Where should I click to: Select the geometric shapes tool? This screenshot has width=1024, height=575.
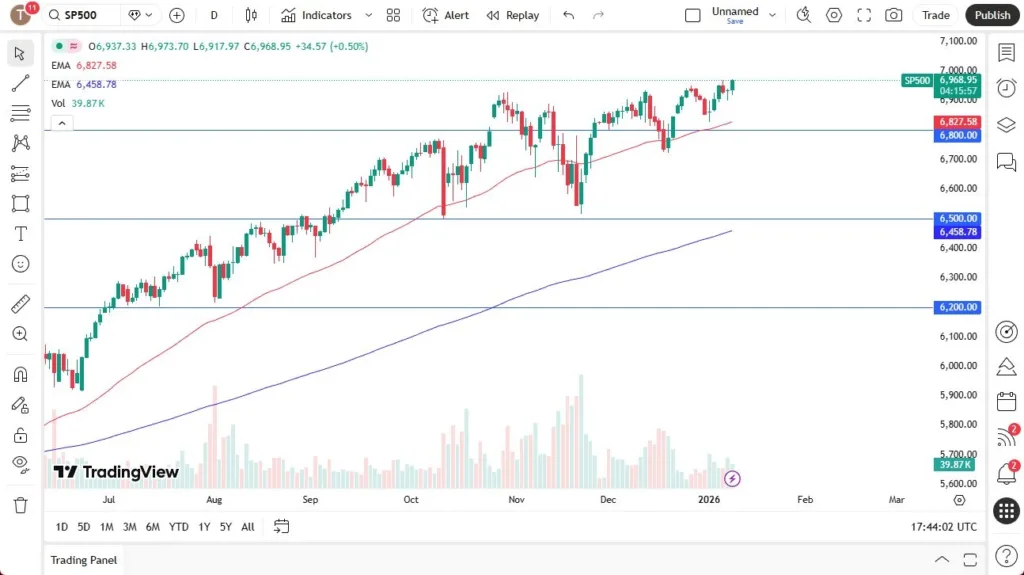[20, 203]
